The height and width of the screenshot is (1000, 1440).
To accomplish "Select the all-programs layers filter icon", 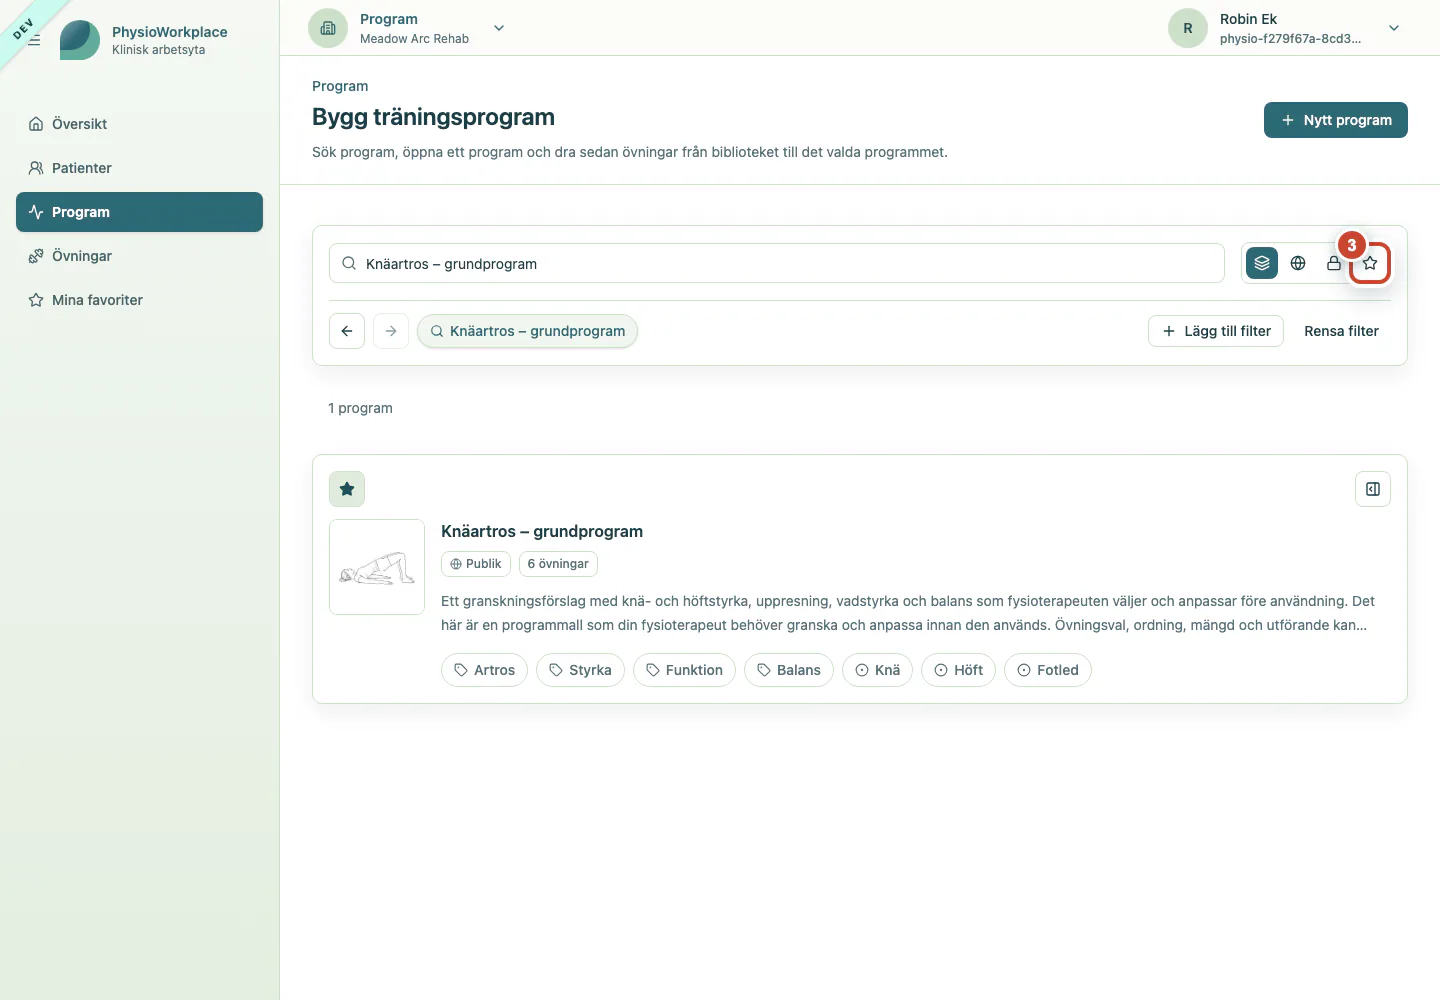I will click(1262, 263).
